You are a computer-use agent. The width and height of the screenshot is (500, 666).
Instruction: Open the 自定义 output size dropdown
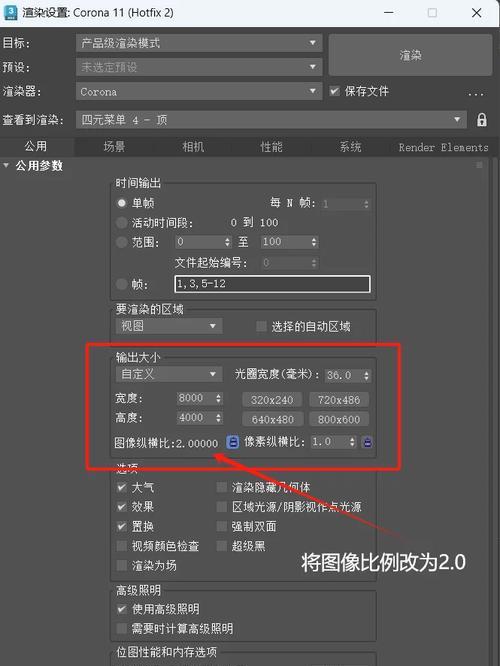pos(169,374)
